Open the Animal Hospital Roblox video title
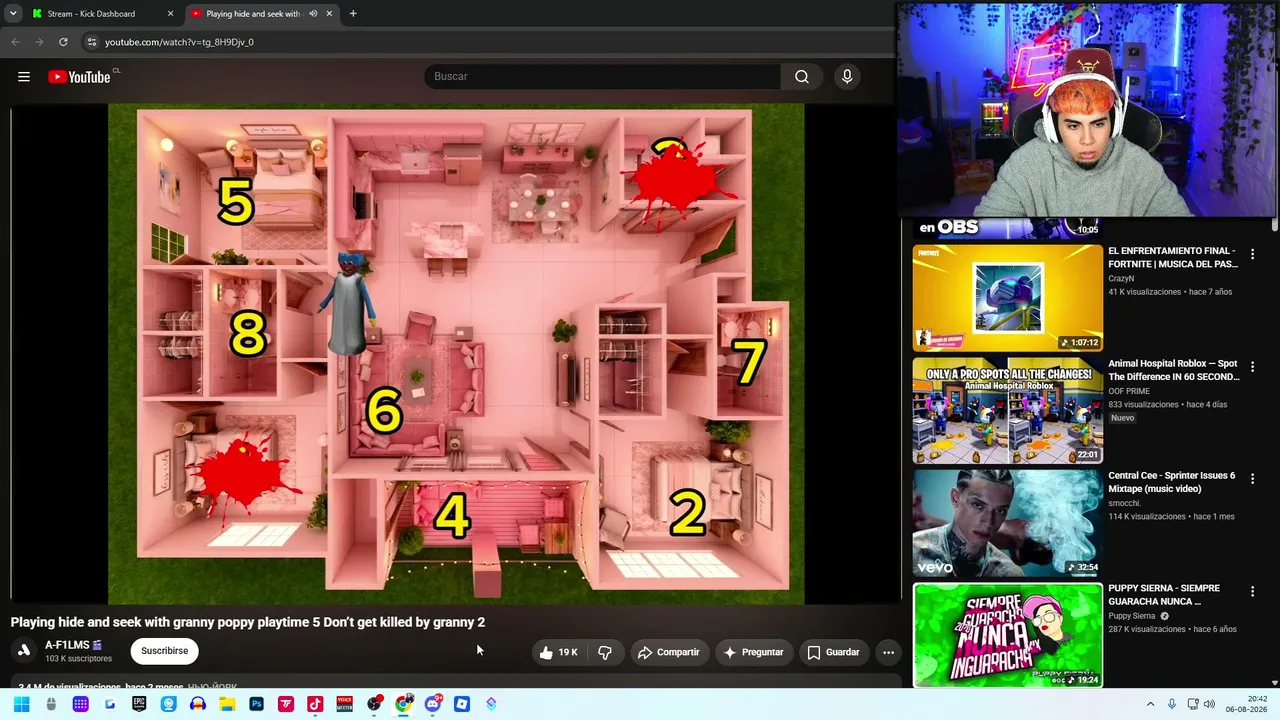 (1174, 370)
